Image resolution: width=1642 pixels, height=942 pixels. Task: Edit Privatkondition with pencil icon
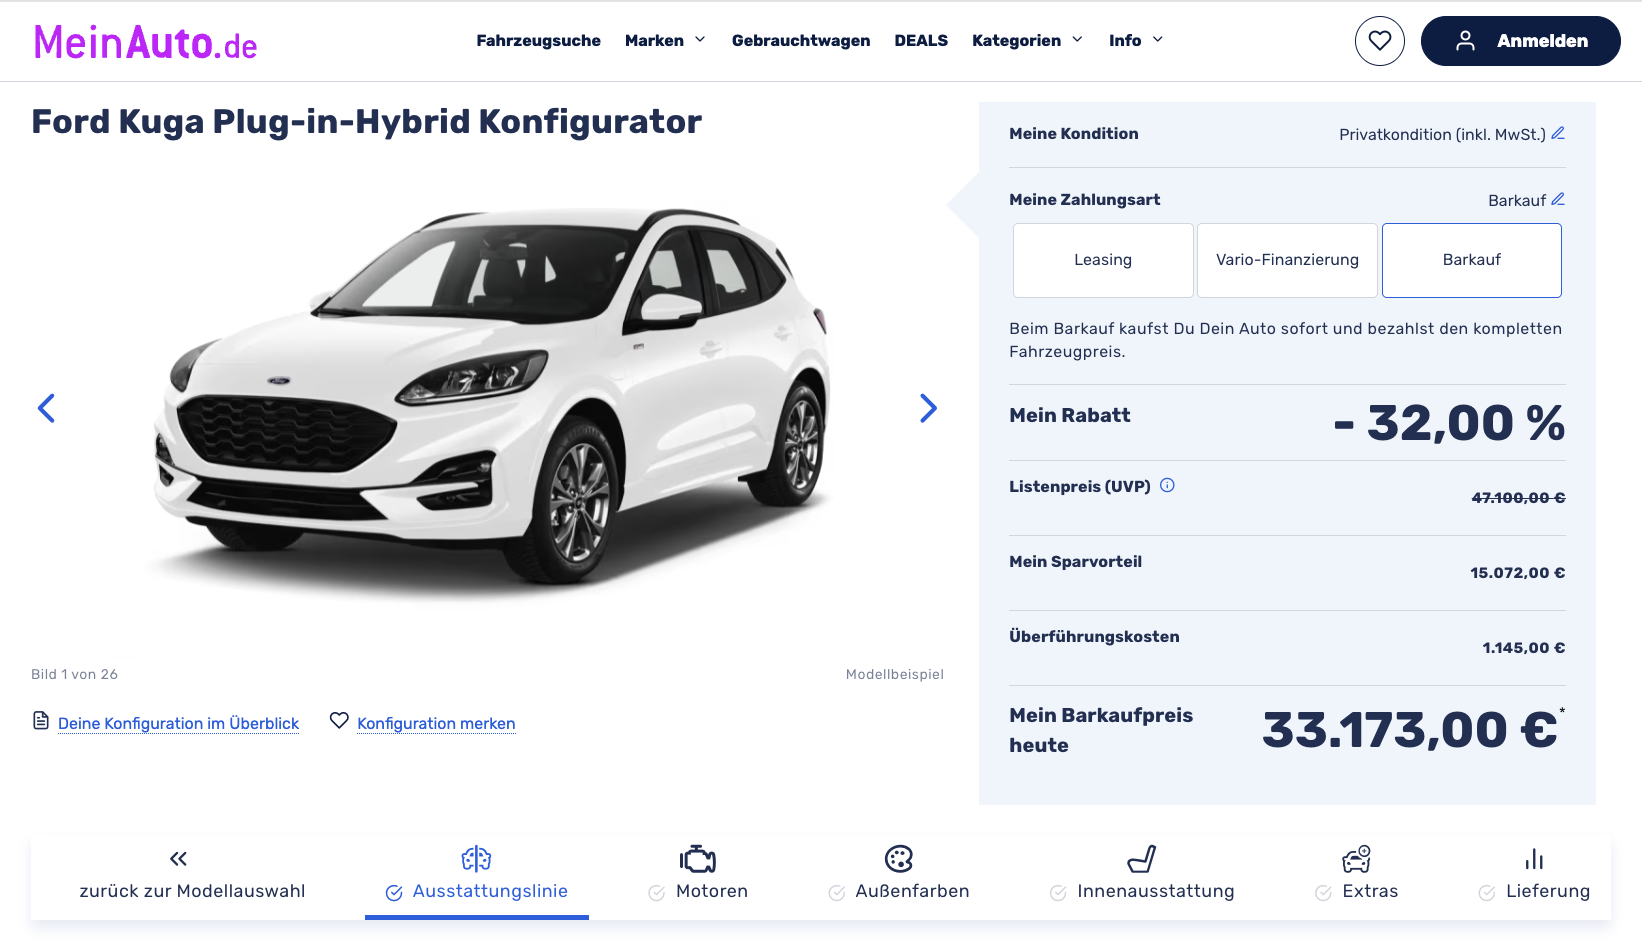(1558, 133)
